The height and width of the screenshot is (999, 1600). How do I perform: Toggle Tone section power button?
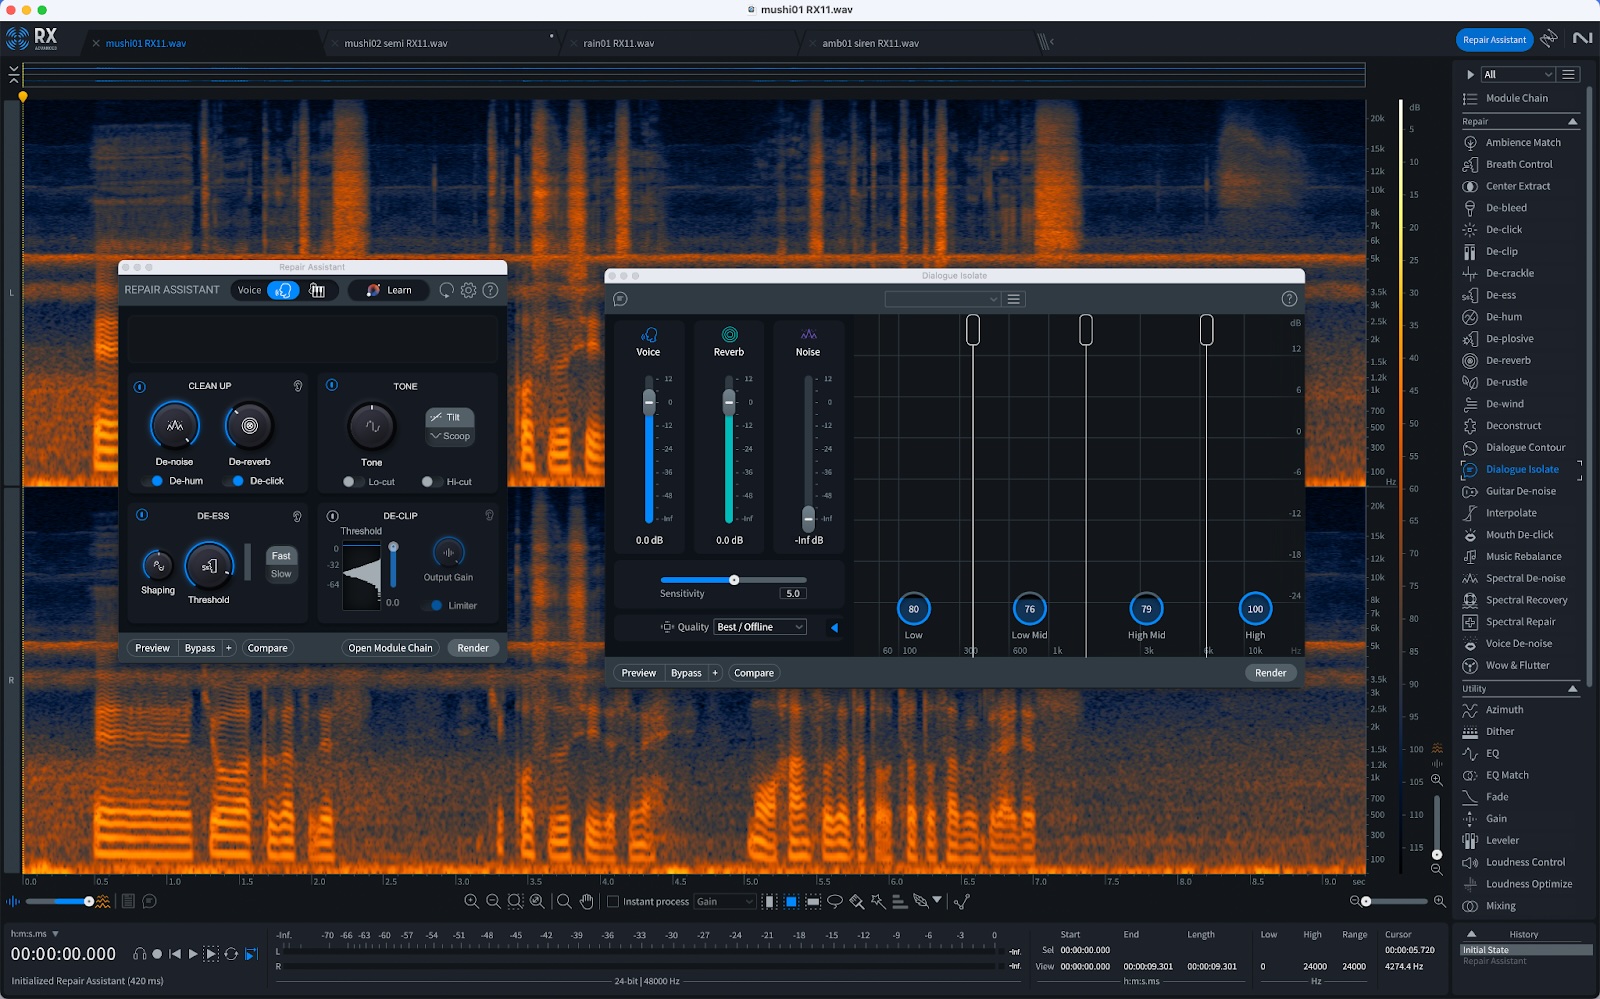[x=332, y=385]
